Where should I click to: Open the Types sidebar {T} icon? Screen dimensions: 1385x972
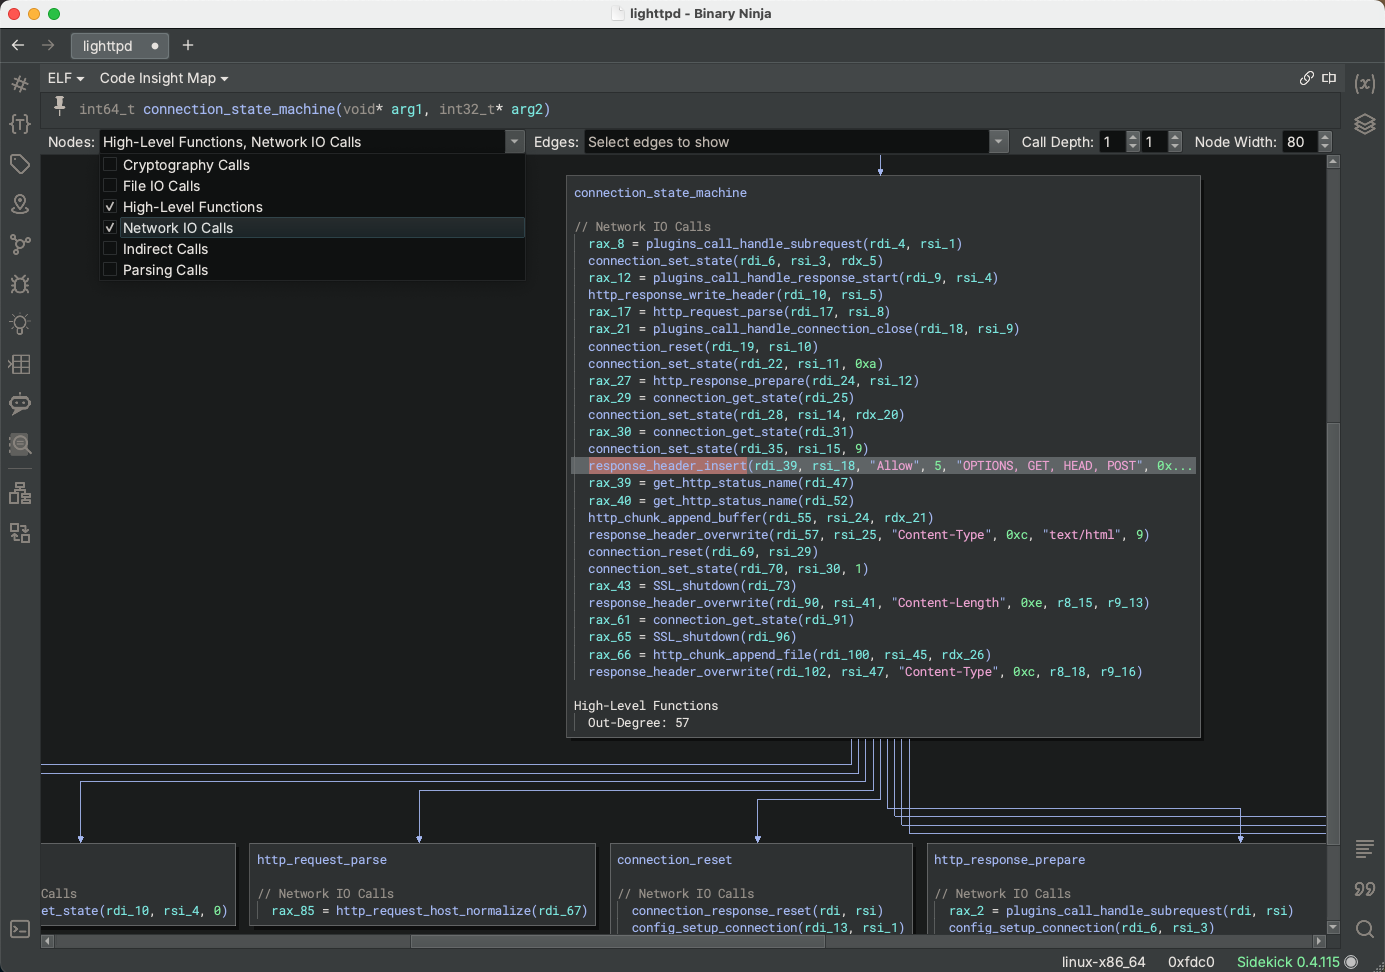(19, 124)
